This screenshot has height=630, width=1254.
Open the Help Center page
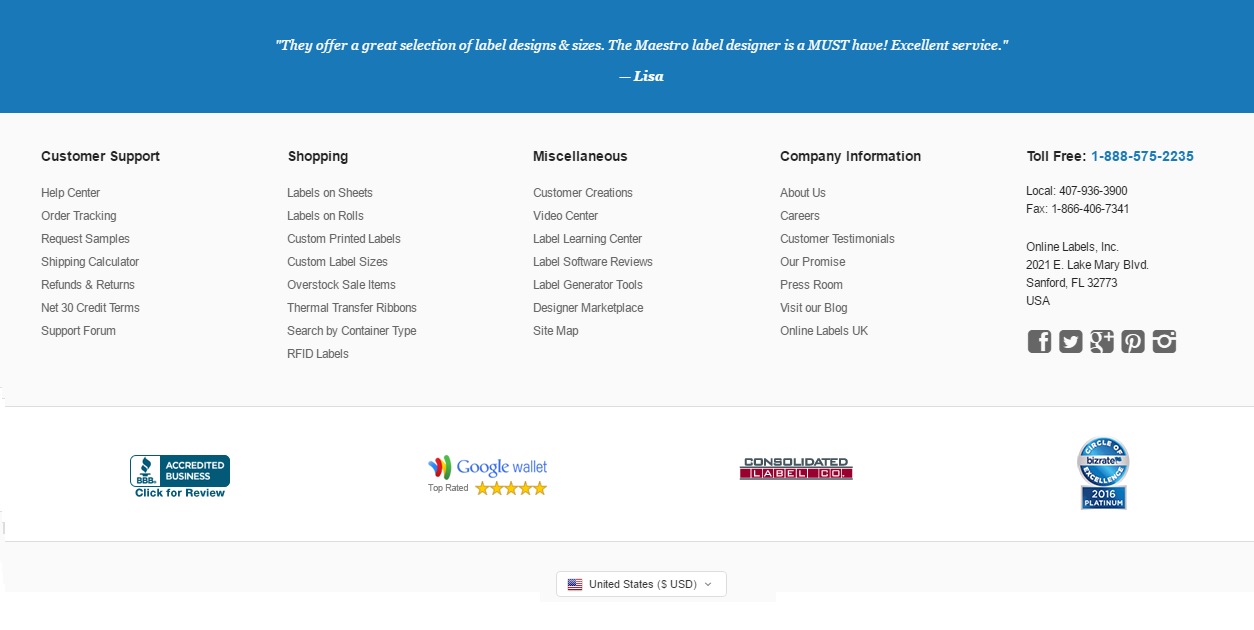(70, 192)
